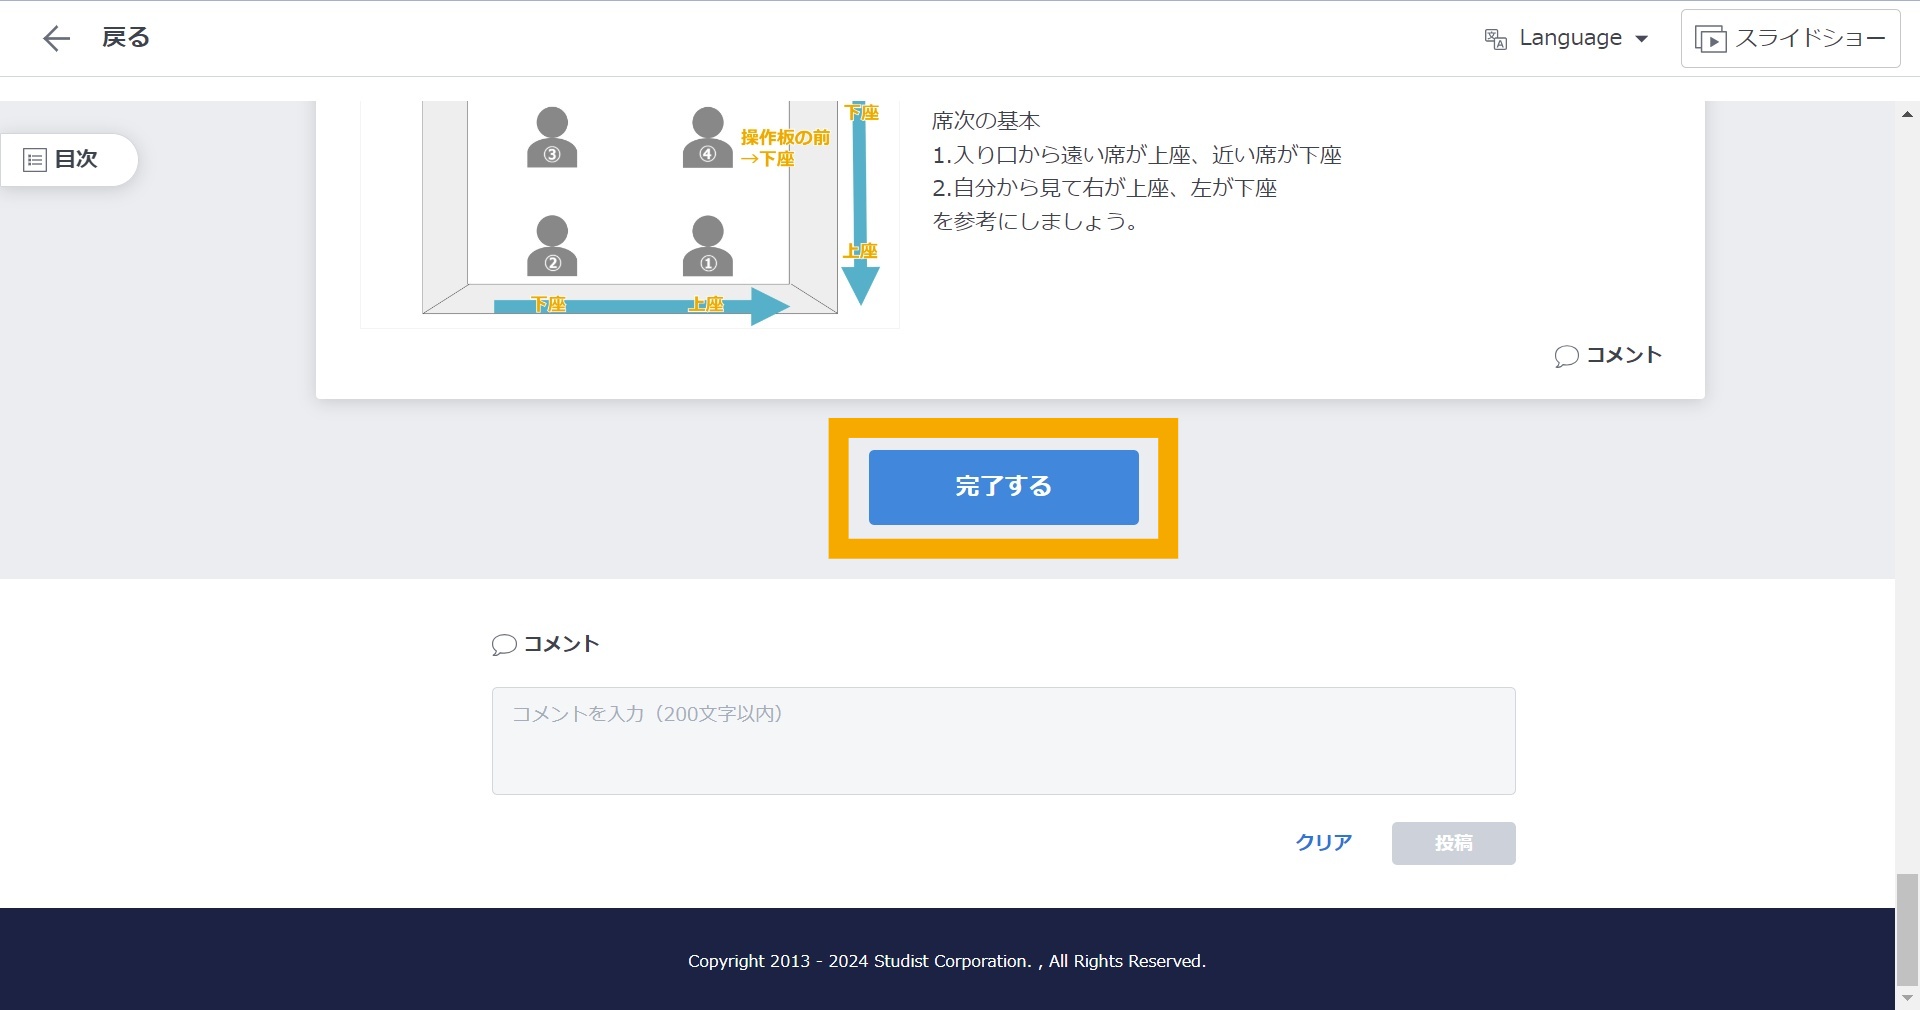Click the scrollbar down arrow
The width and height of the screenshot is (1920, 1010).
[x=1907, y=998]
